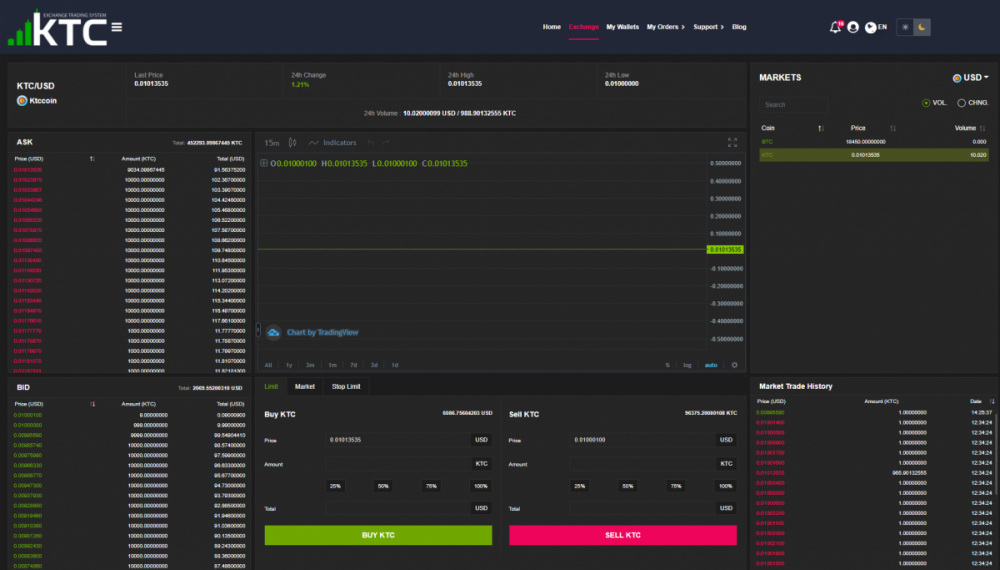
Task: Click the red SELL KTC button
Action: click(x=622, y=535)
